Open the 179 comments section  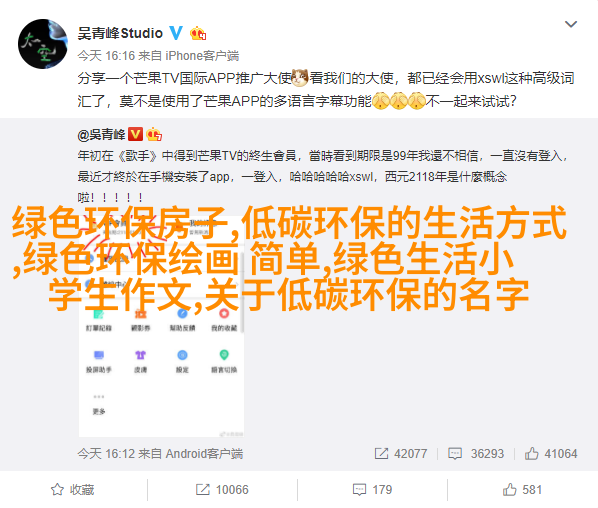pyautogui.click(x=372, y=490)
